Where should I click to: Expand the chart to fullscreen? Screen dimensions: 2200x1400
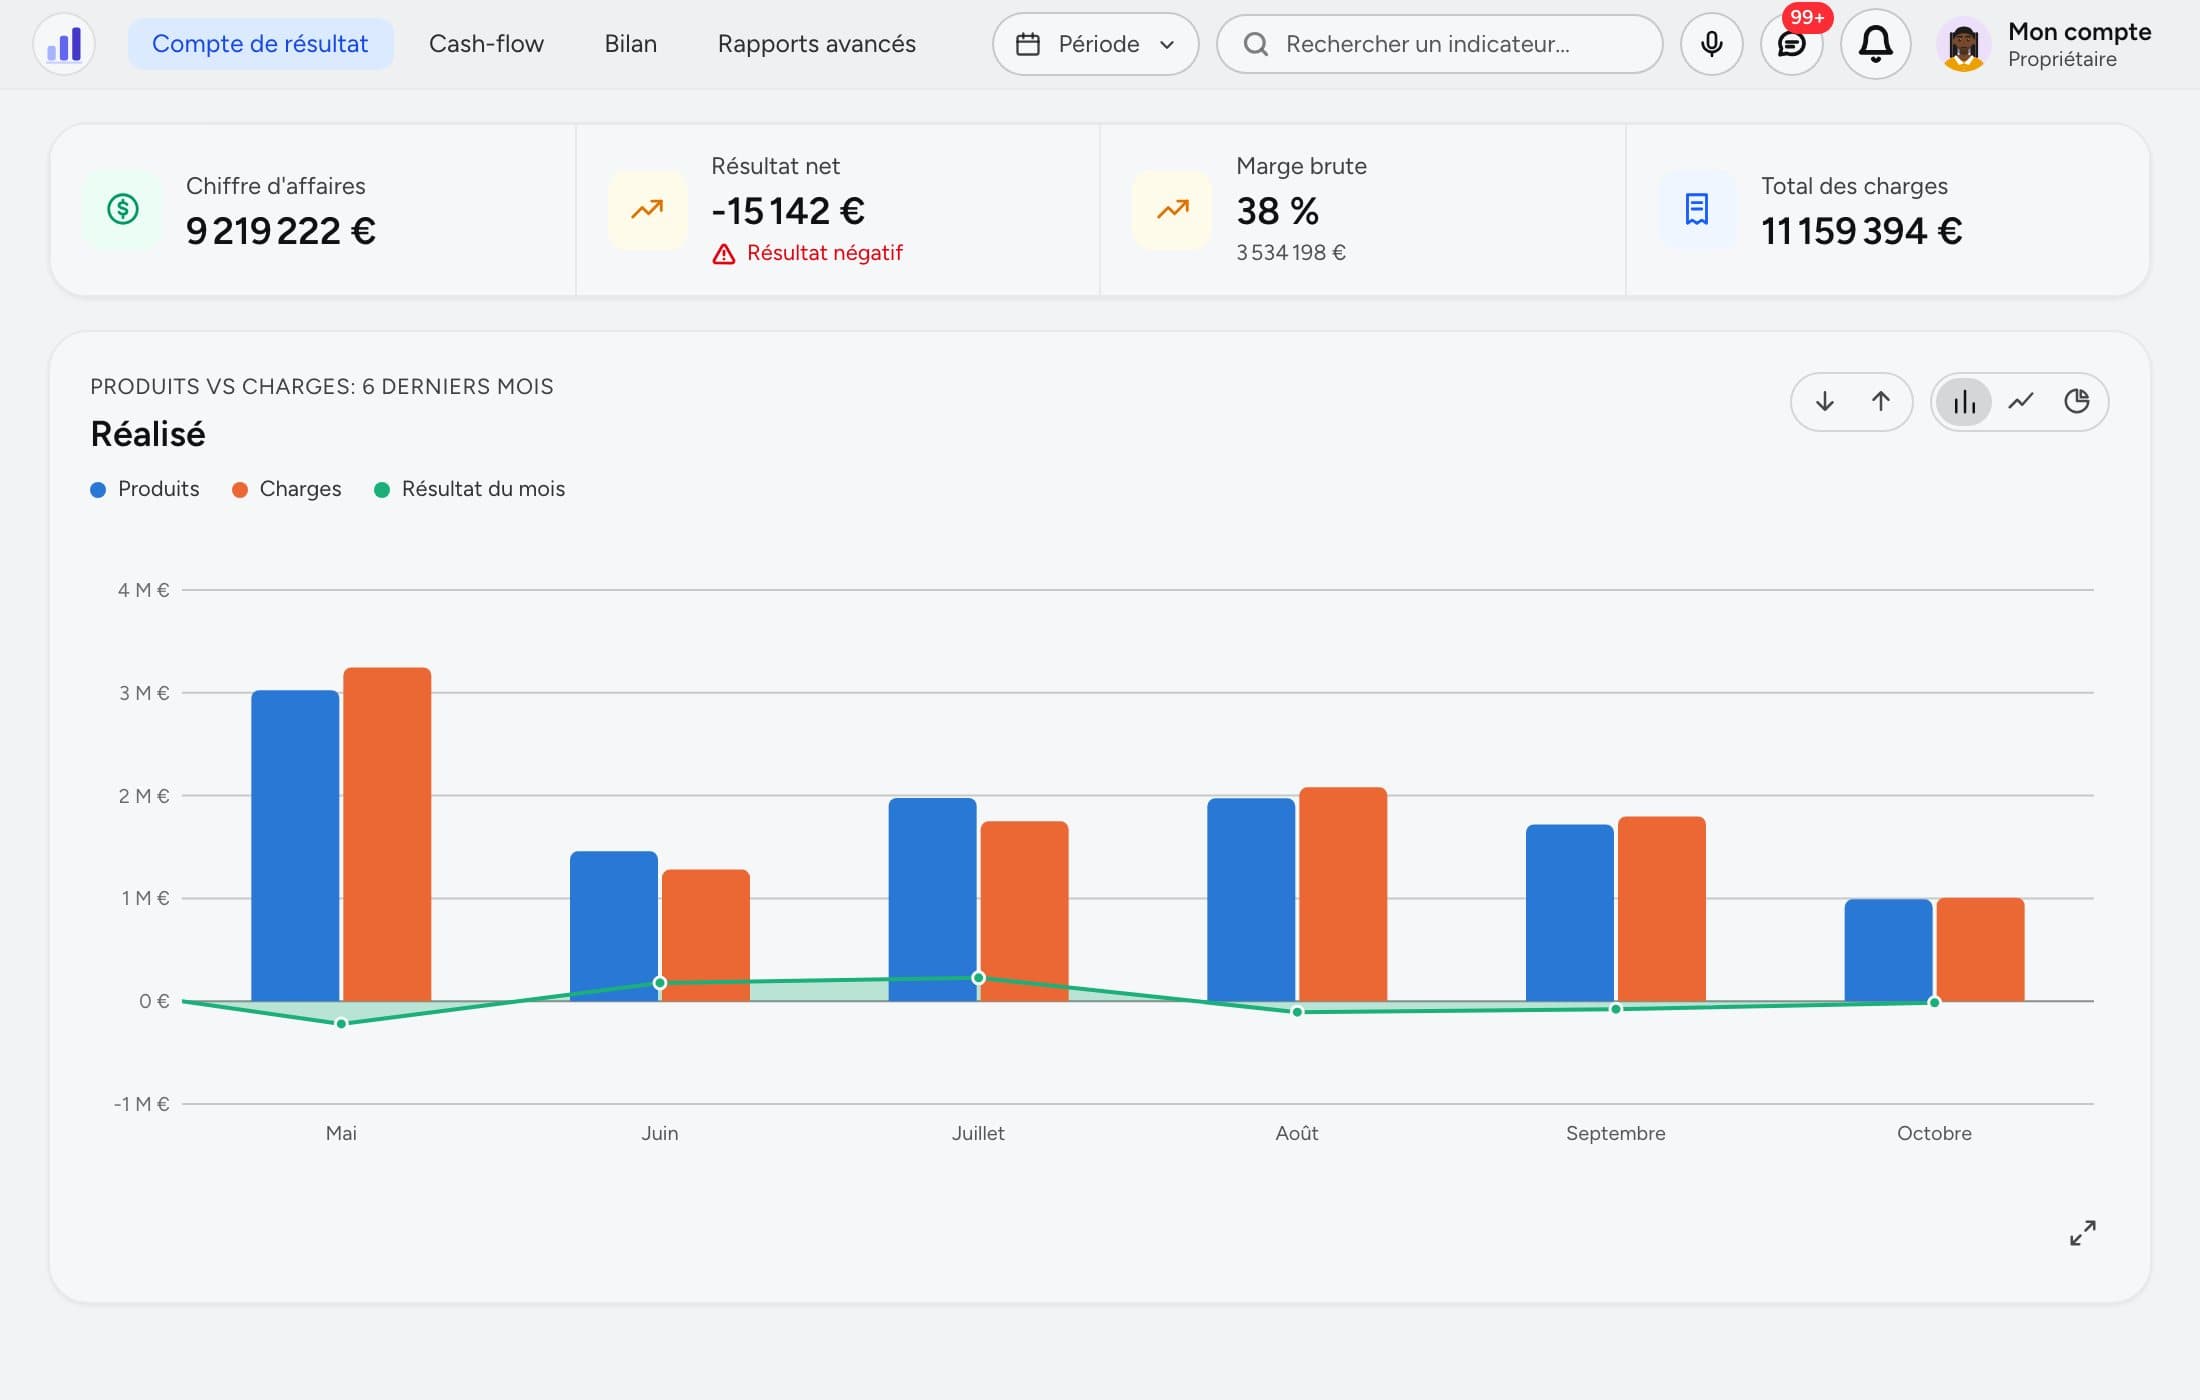[x=2082, y=1232]
